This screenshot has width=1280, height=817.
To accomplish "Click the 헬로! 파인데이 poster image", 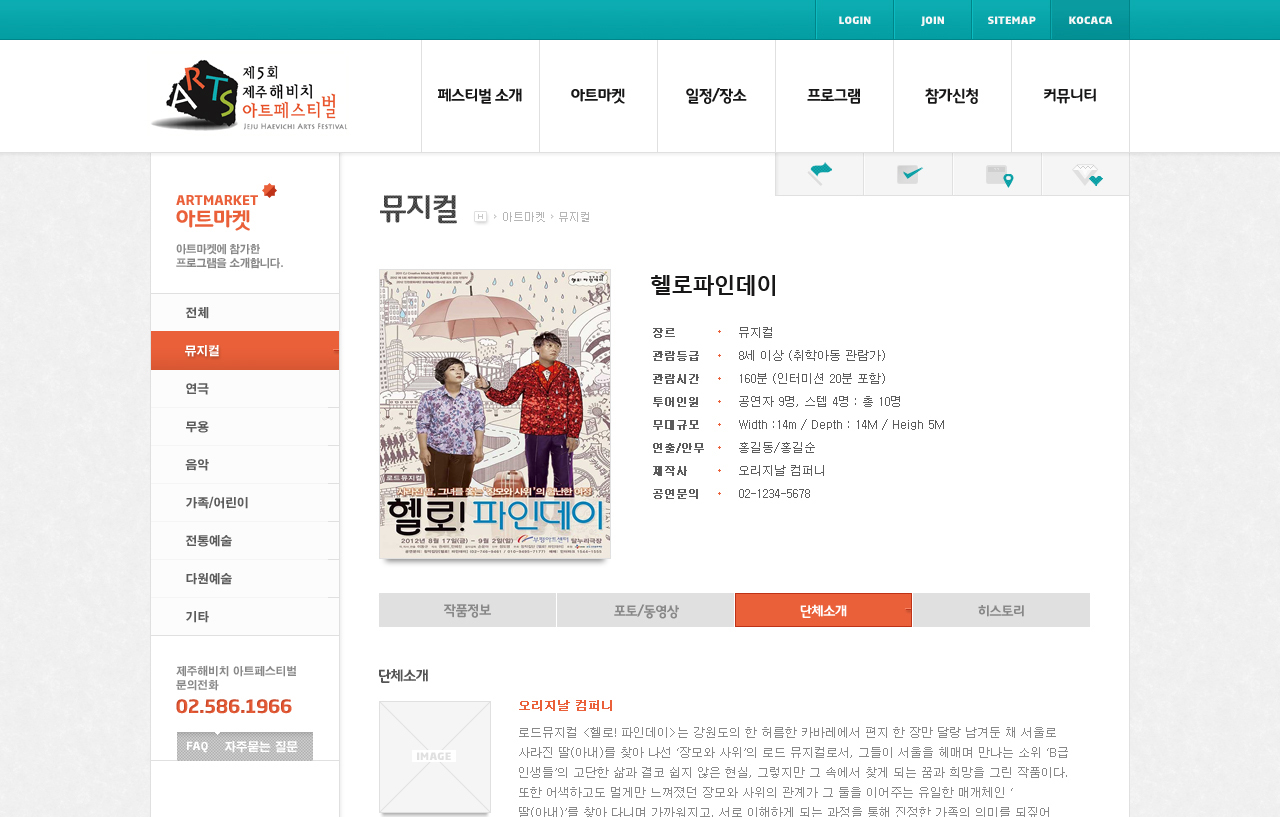I will click(x=495, y=414).
